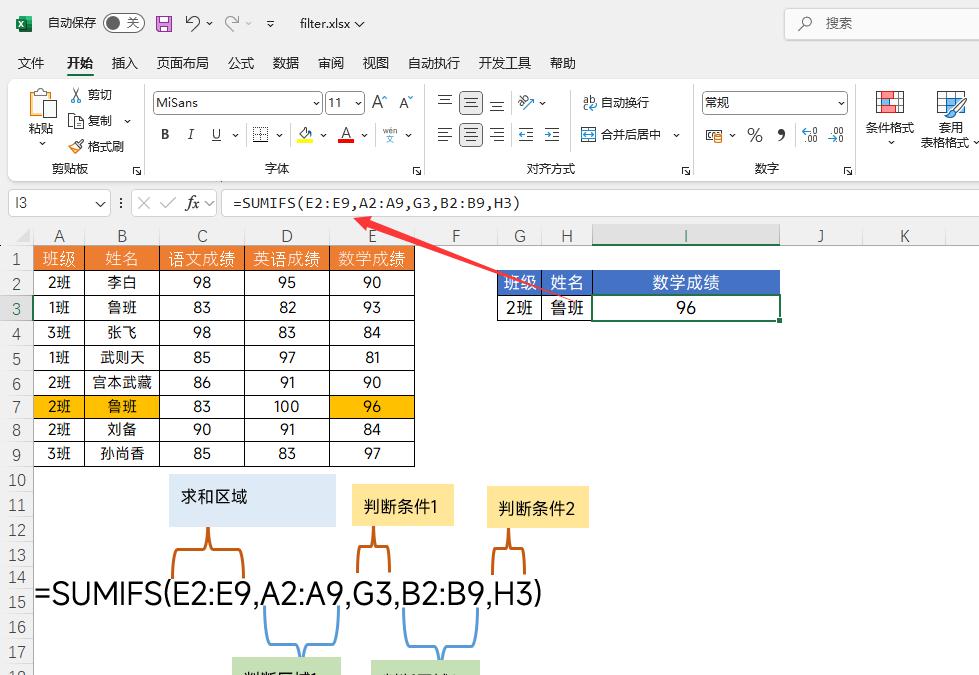The height and width of the screenshot is (675, 979).
Task: Select column I header
Action: 686,236
